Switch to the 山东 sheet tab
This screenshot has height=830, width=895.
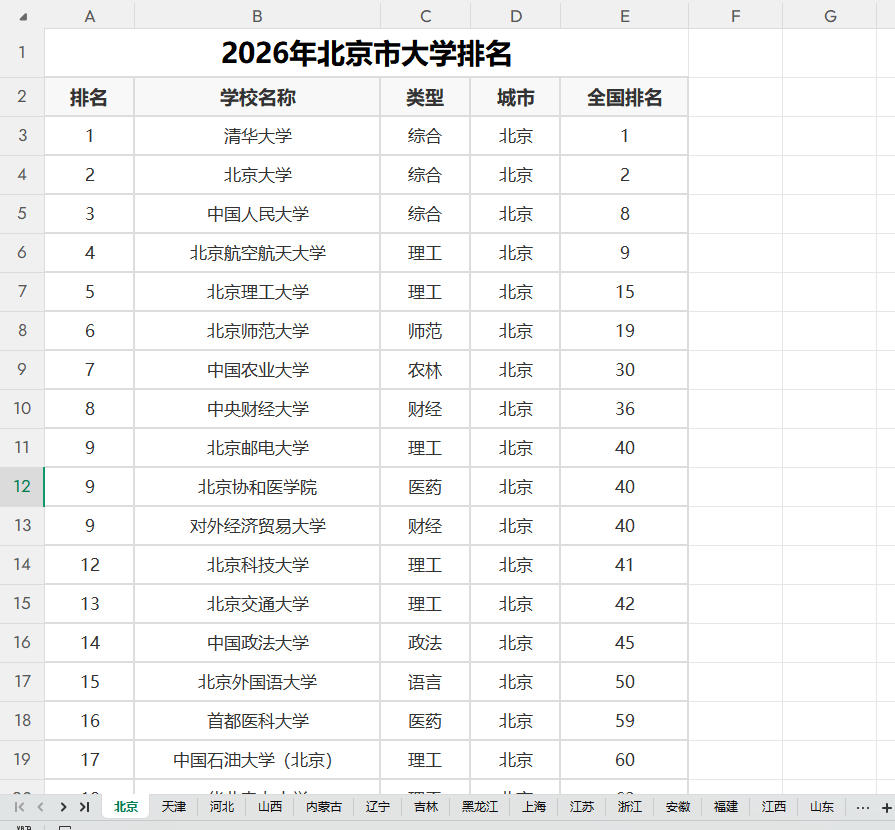tap(820, 806)
